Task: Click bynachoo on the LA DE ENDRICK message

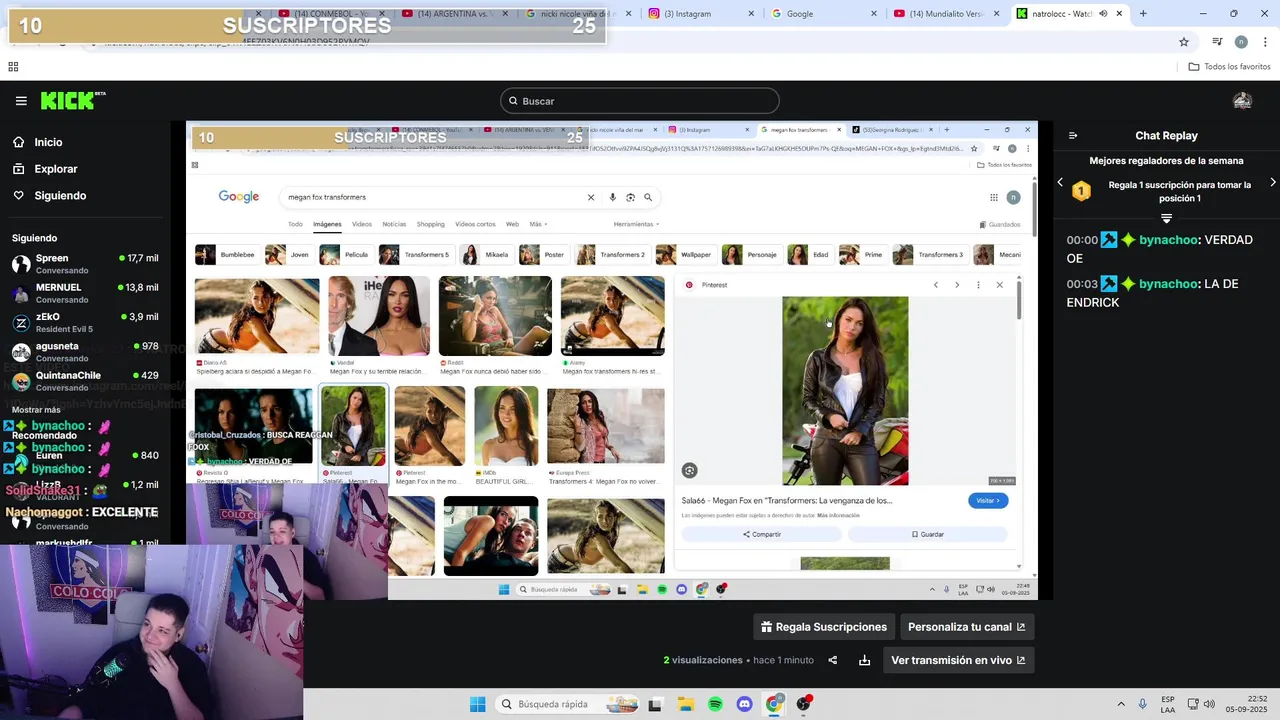Action: (x=1169, y=284)
